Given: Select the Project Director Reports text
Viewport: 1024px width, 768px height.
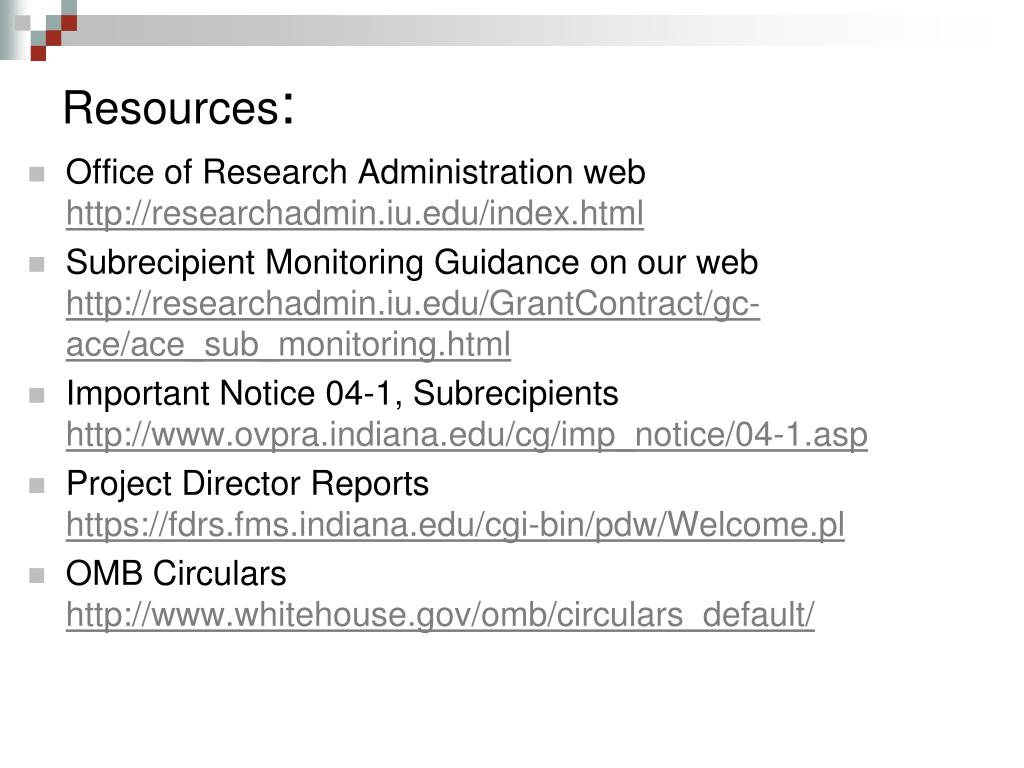Looking at the screenshot, I should pyautogui.click(x=248, y=484).
